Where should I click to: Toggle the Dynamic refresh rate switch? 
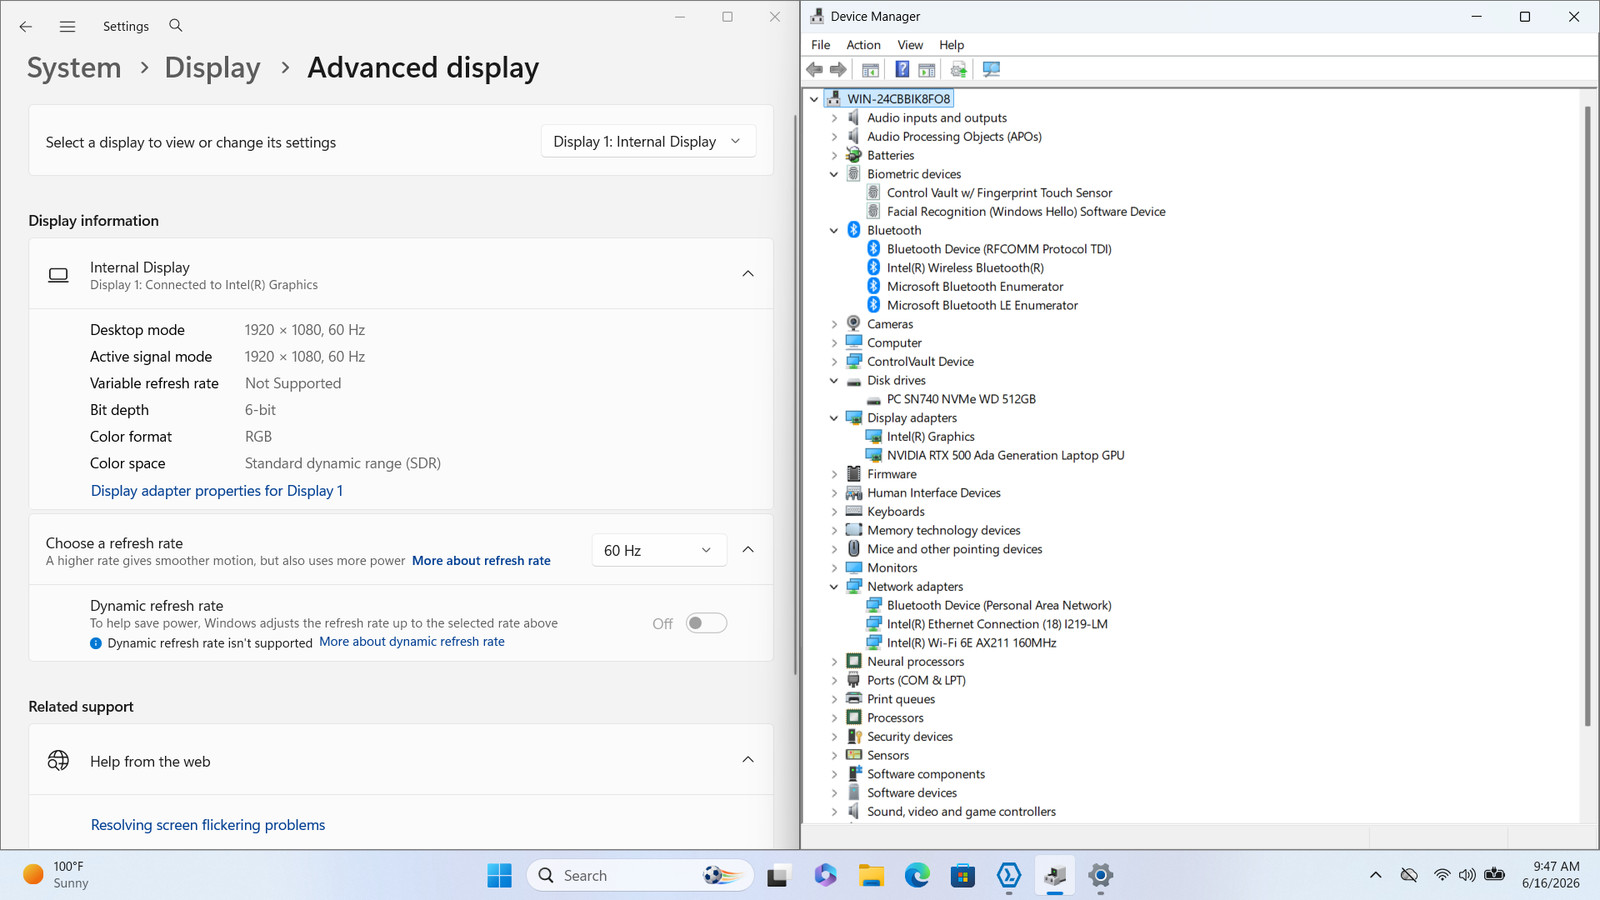coord(706,623)
